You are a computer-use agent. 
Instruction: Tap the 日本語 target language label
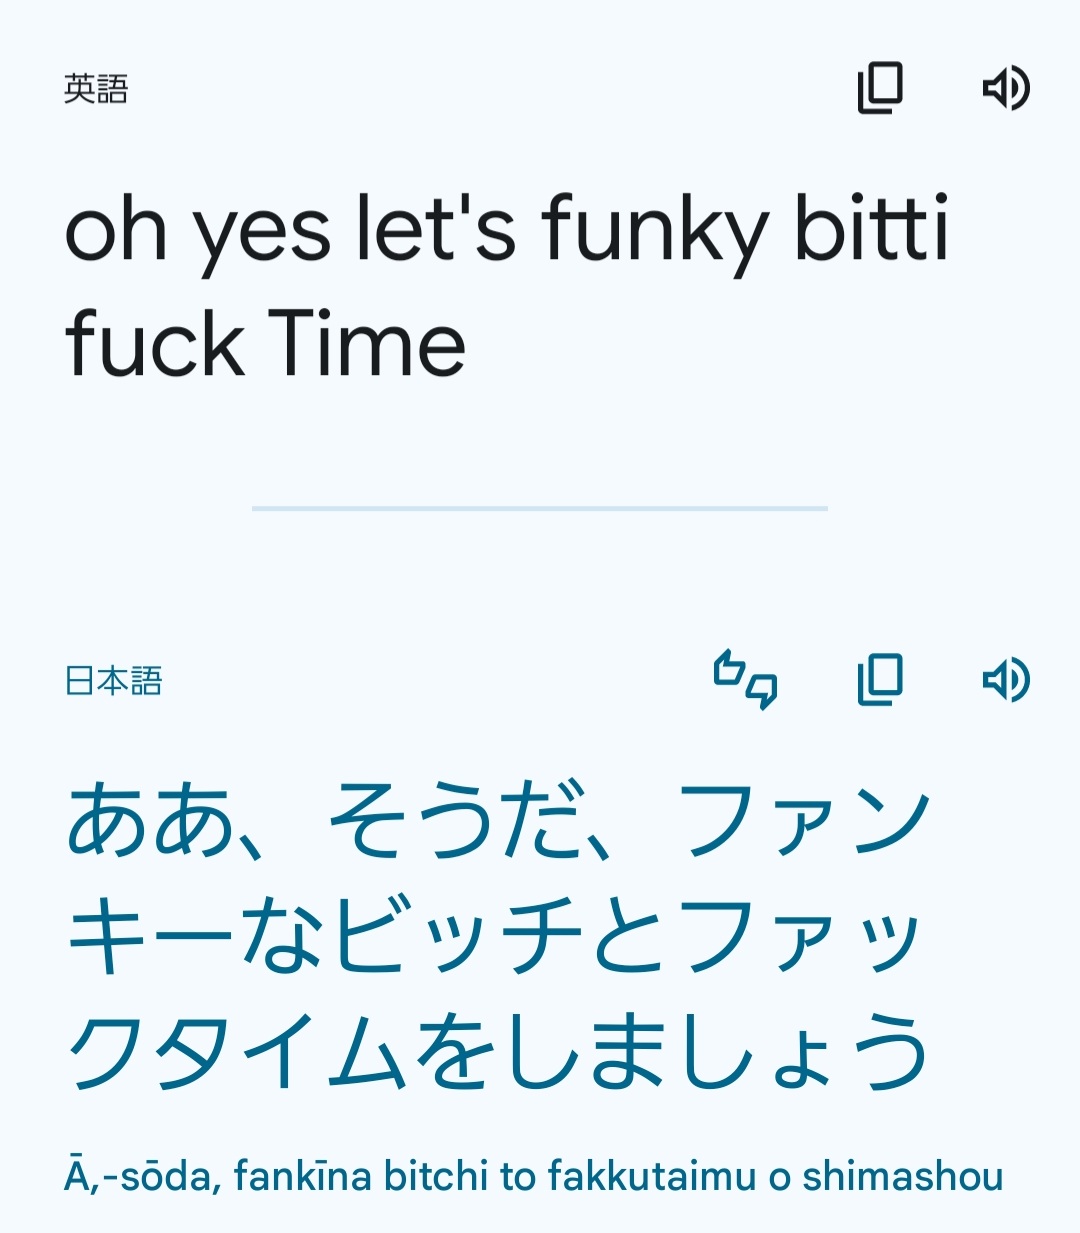point(113,681)
